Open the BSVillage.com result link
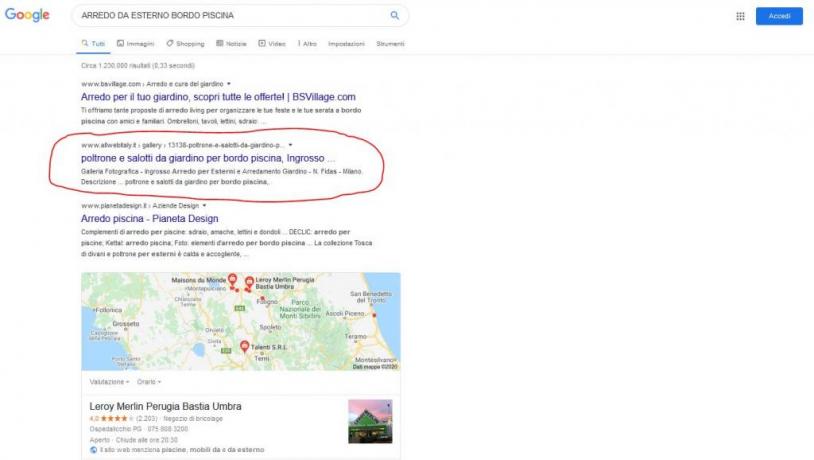 point(218,97)
